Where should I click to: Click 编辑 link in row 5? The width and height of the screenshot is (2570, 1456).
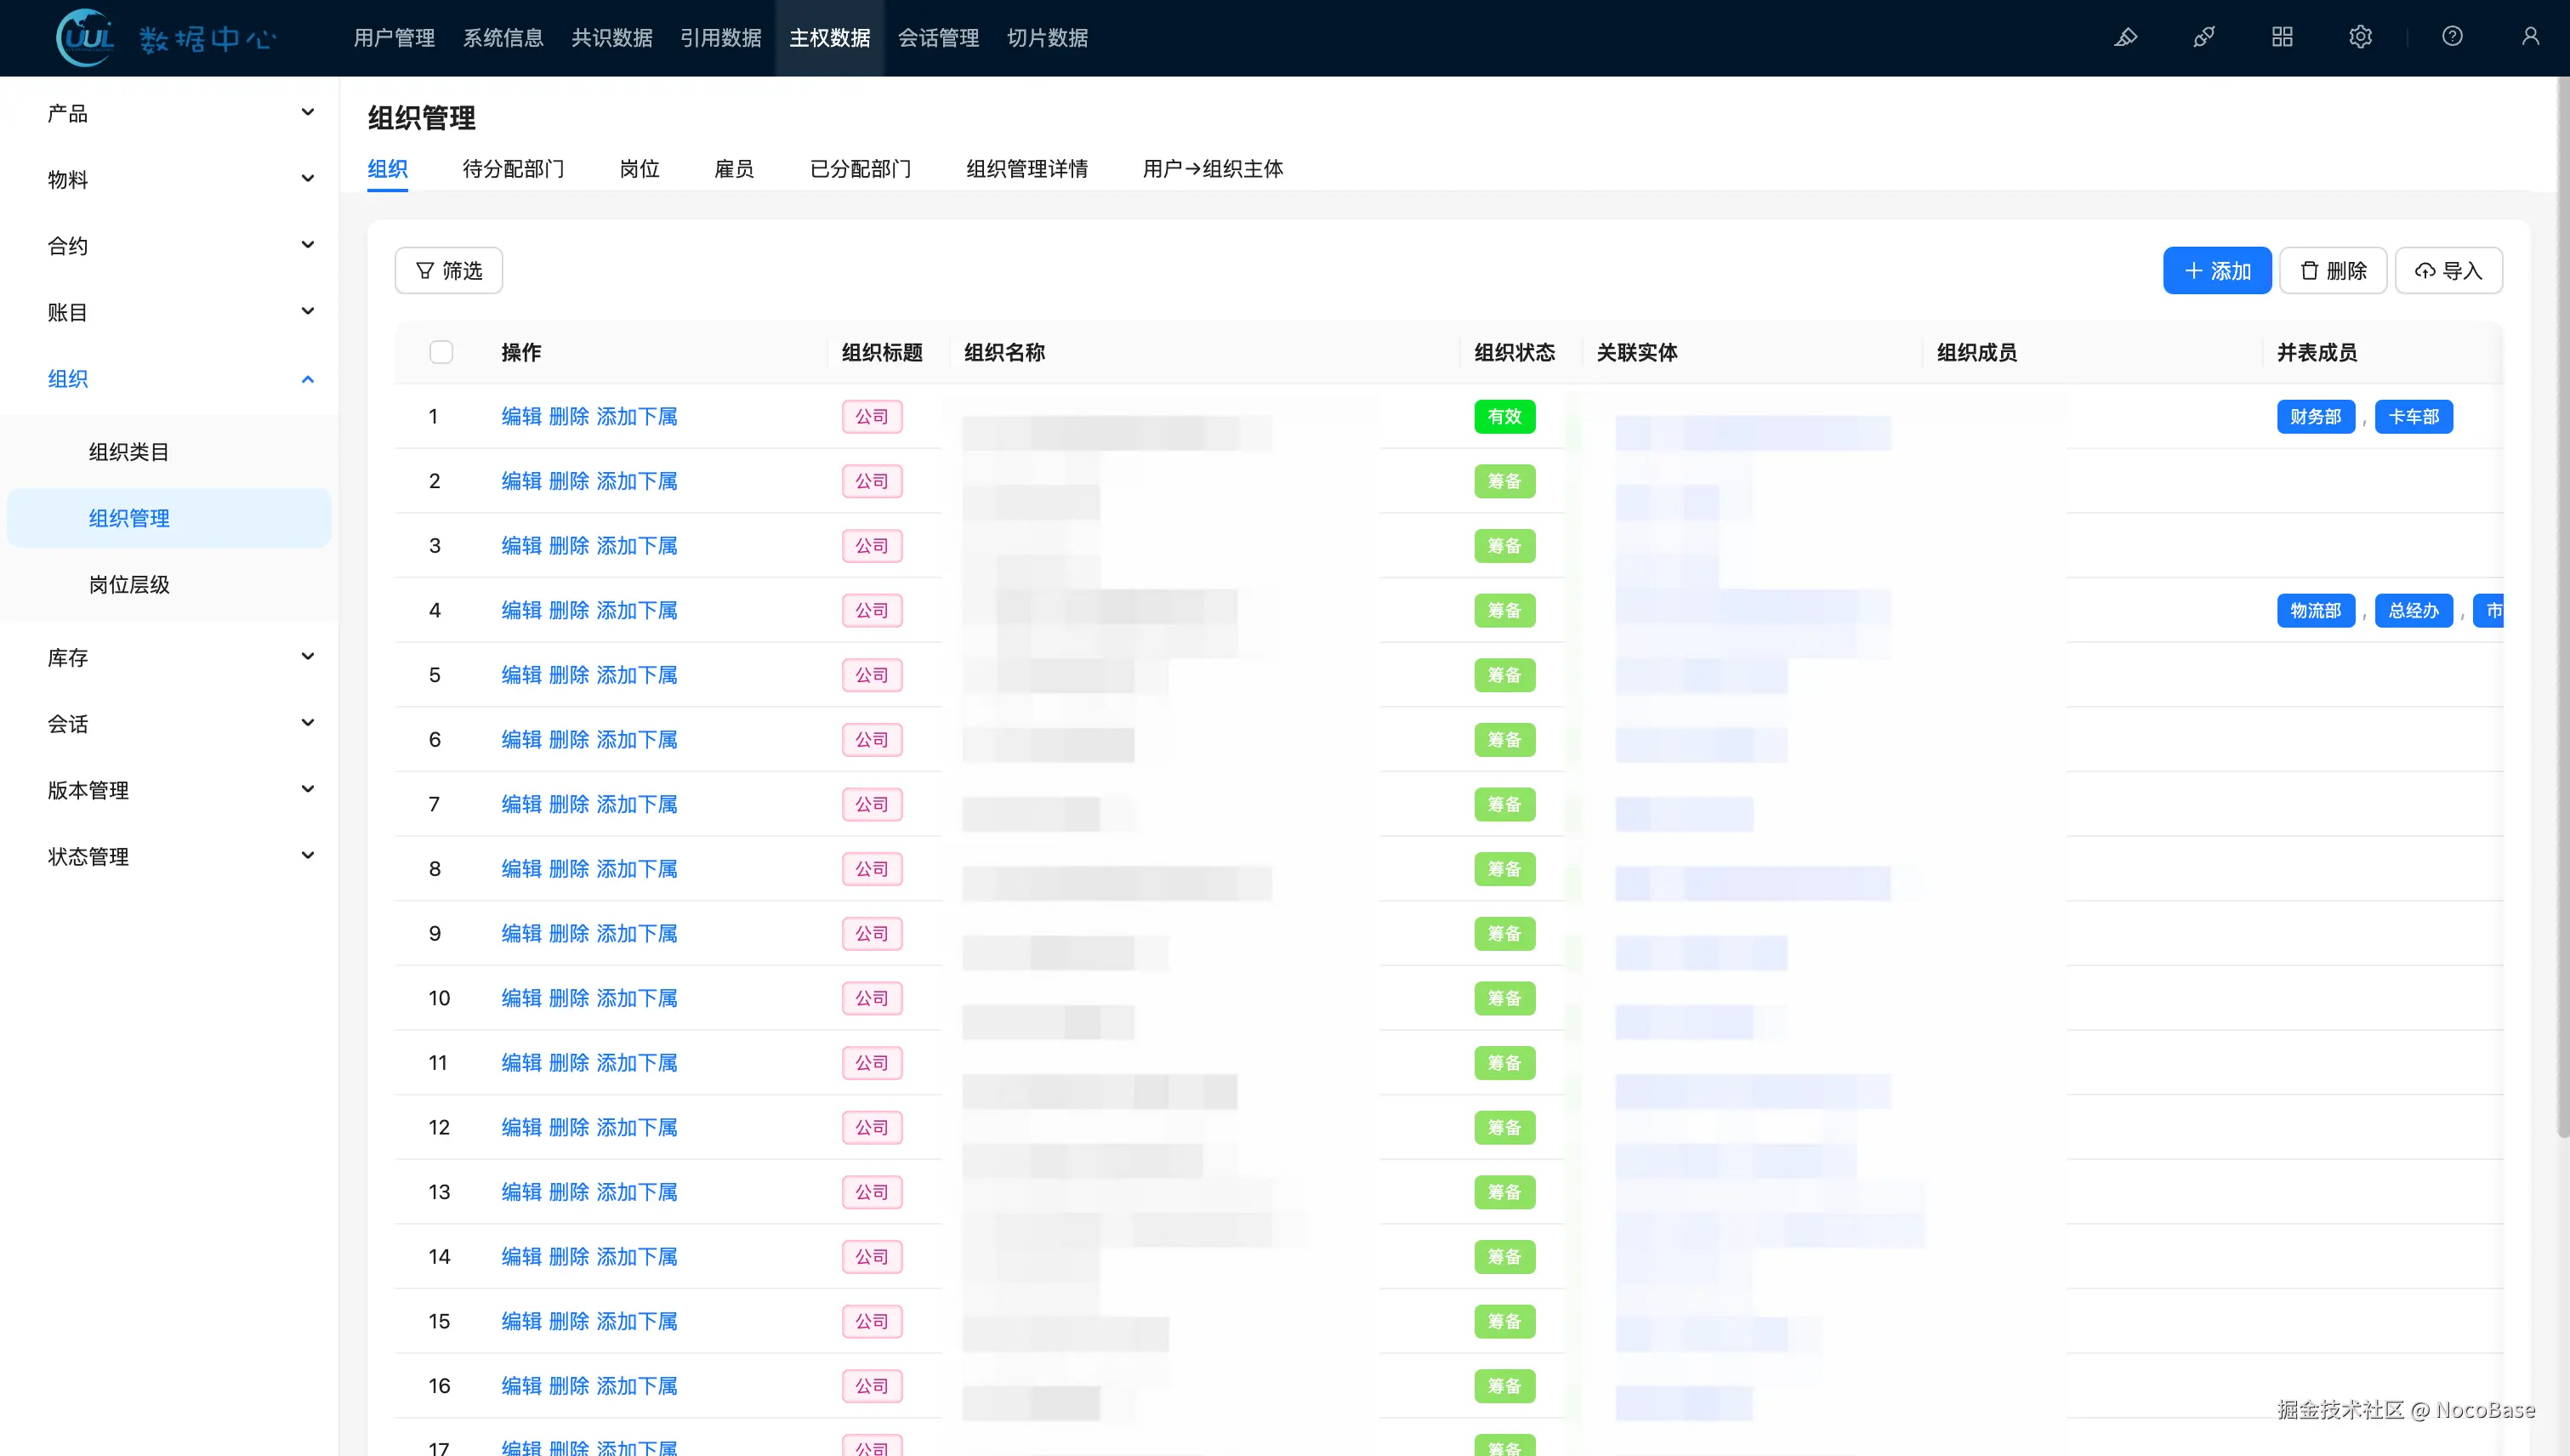[x=521, y=675]
